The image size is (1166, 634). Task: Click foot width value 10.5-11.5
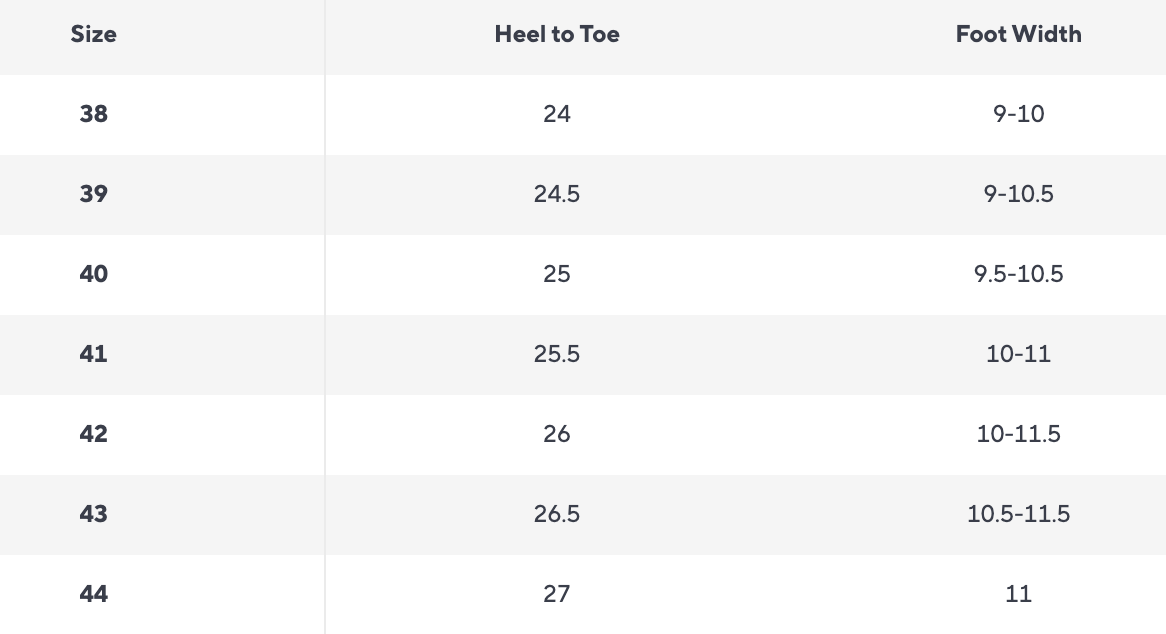[1018, 514]
